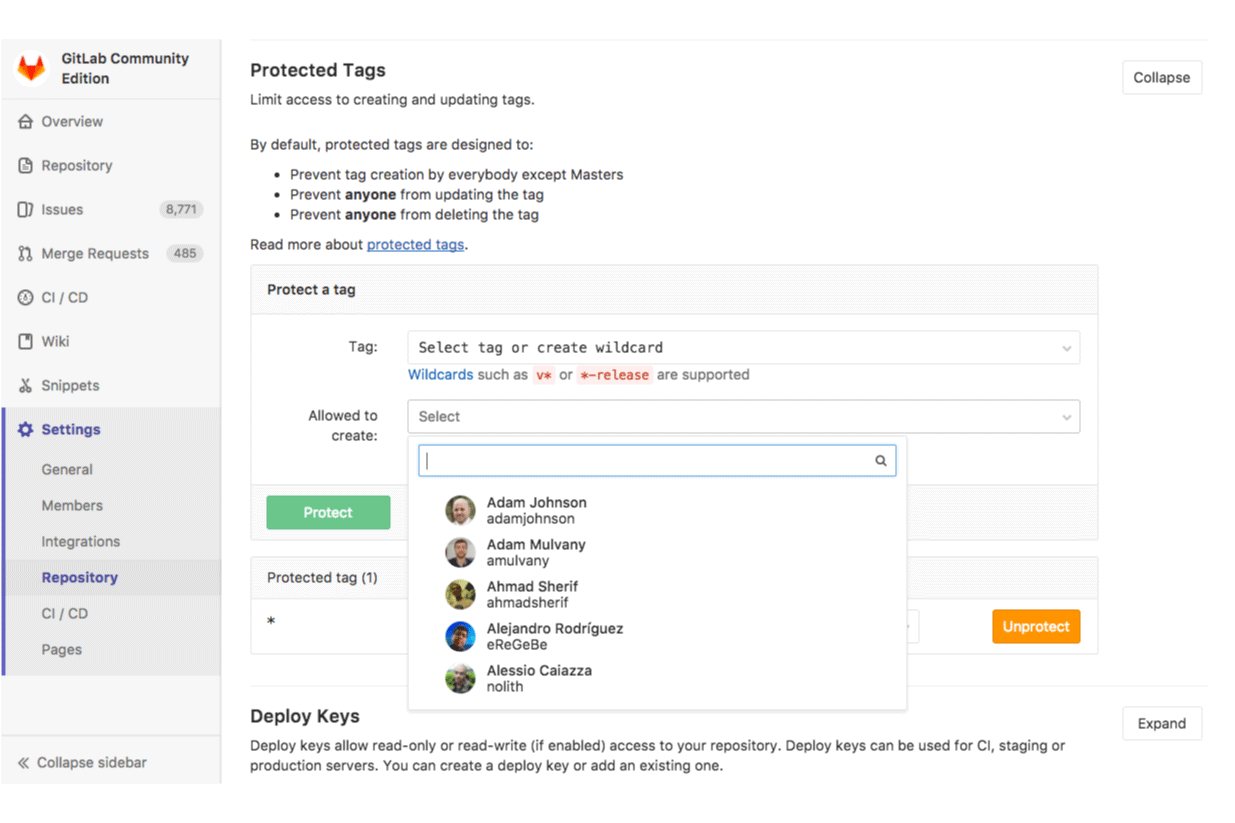The image size is (1235, 823).
Task: Click the Protected Tags heading
Action: (x=318, y=71)
